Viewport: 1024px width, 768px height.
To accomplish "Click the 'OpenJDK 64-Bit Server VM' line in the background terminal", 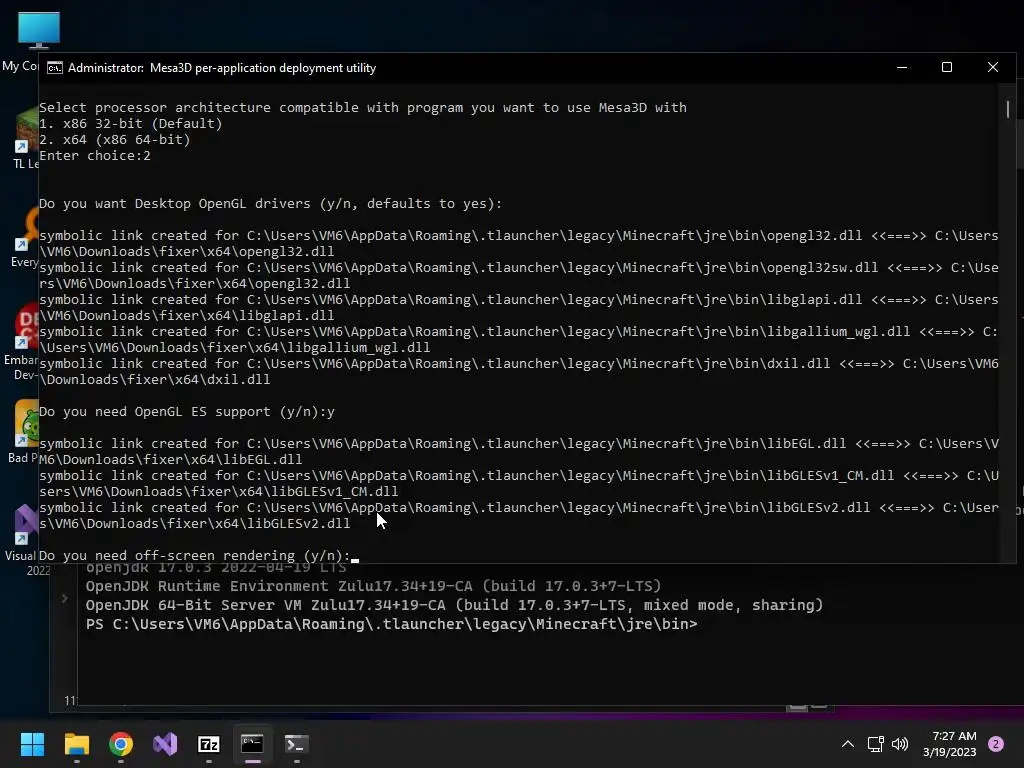I will (x=455, y=605).
